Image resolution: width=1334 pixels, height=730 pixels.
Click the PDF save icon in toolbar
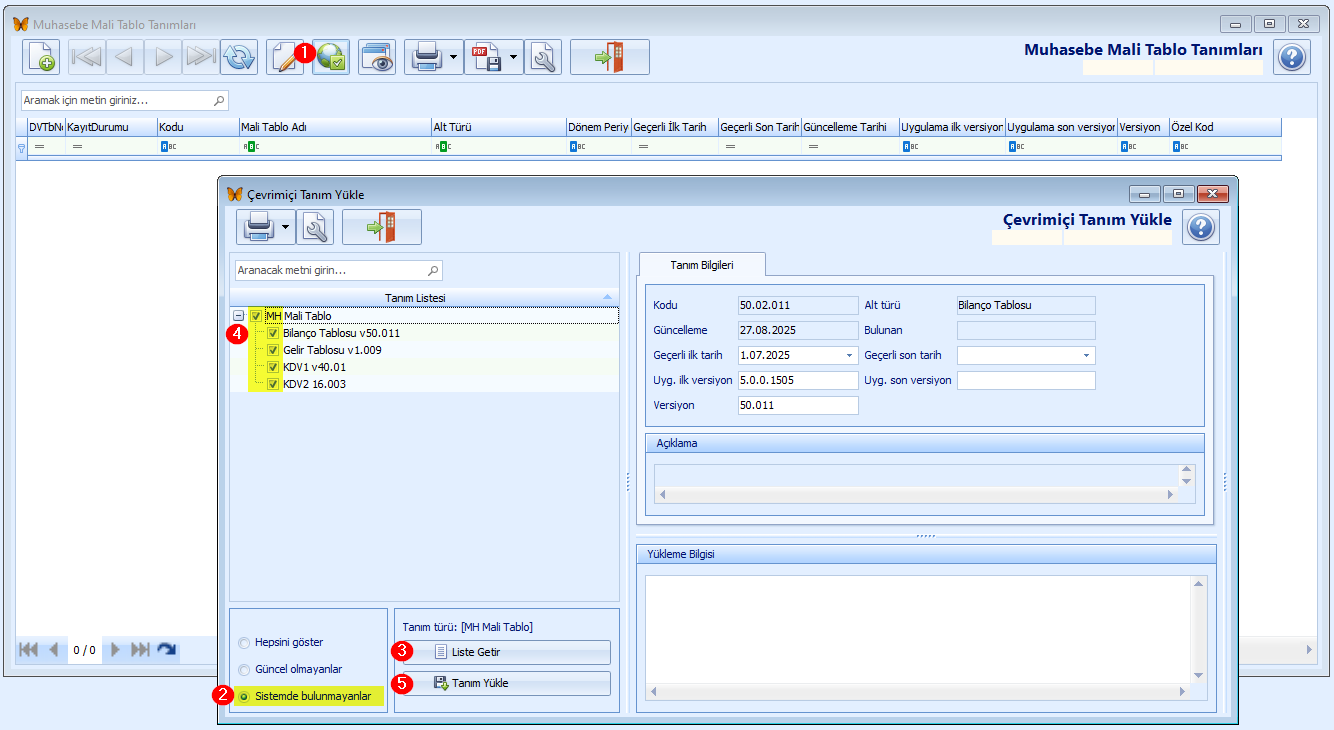487,58
